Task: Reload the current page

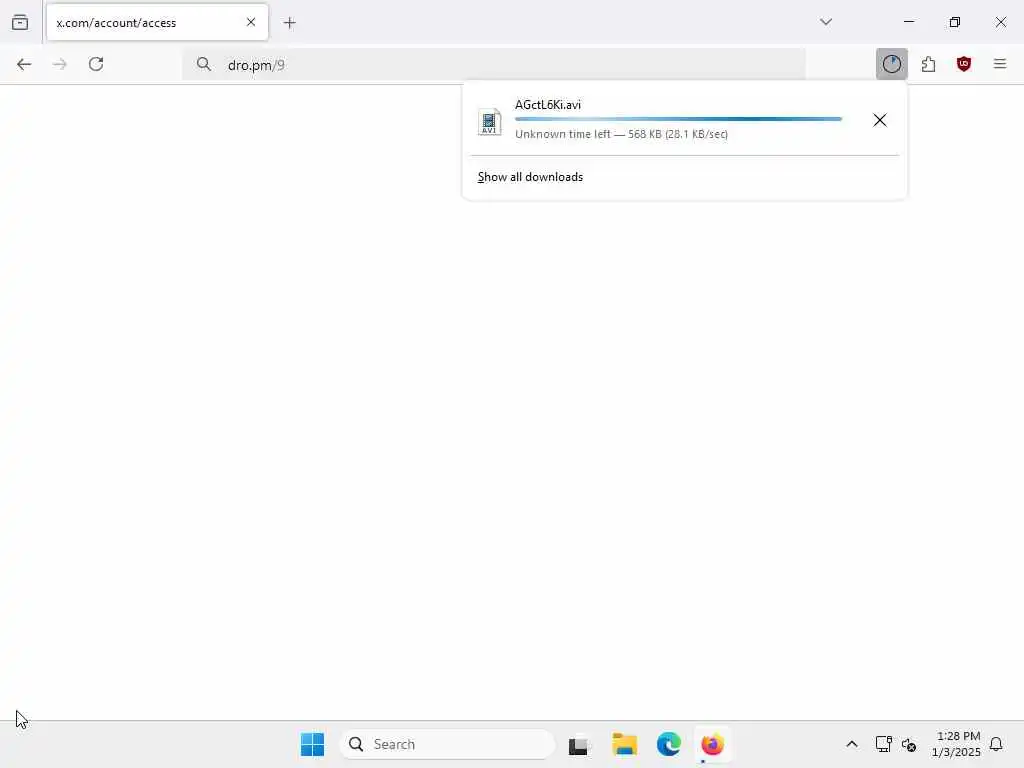Action: (96, 64)
